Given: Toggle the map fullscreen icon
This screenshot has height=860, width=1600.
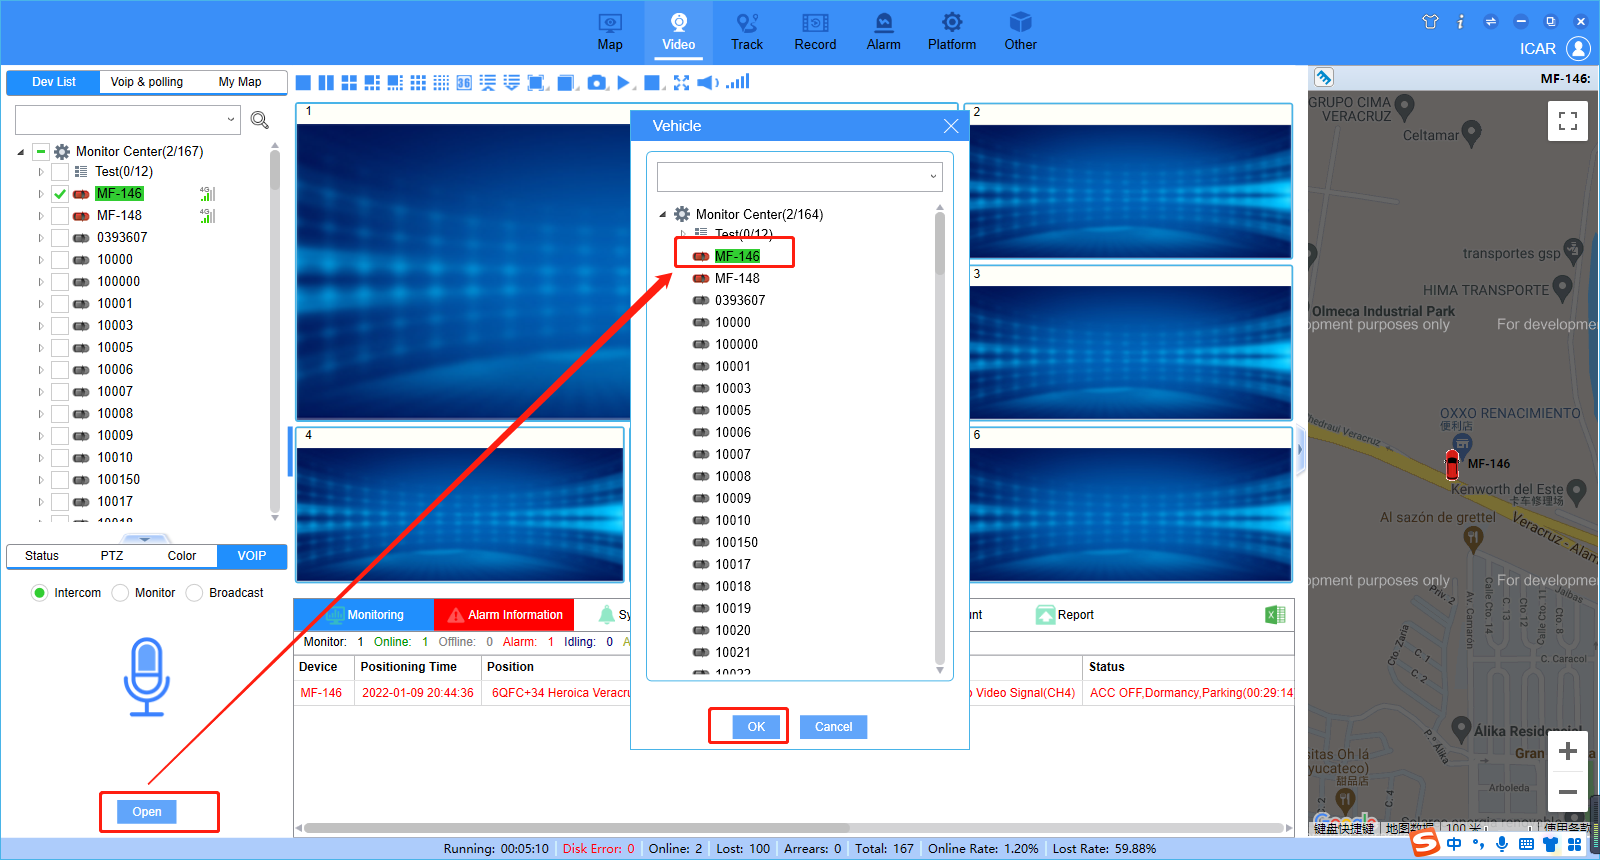Looking at the screenshot, I should point(1568,121).
